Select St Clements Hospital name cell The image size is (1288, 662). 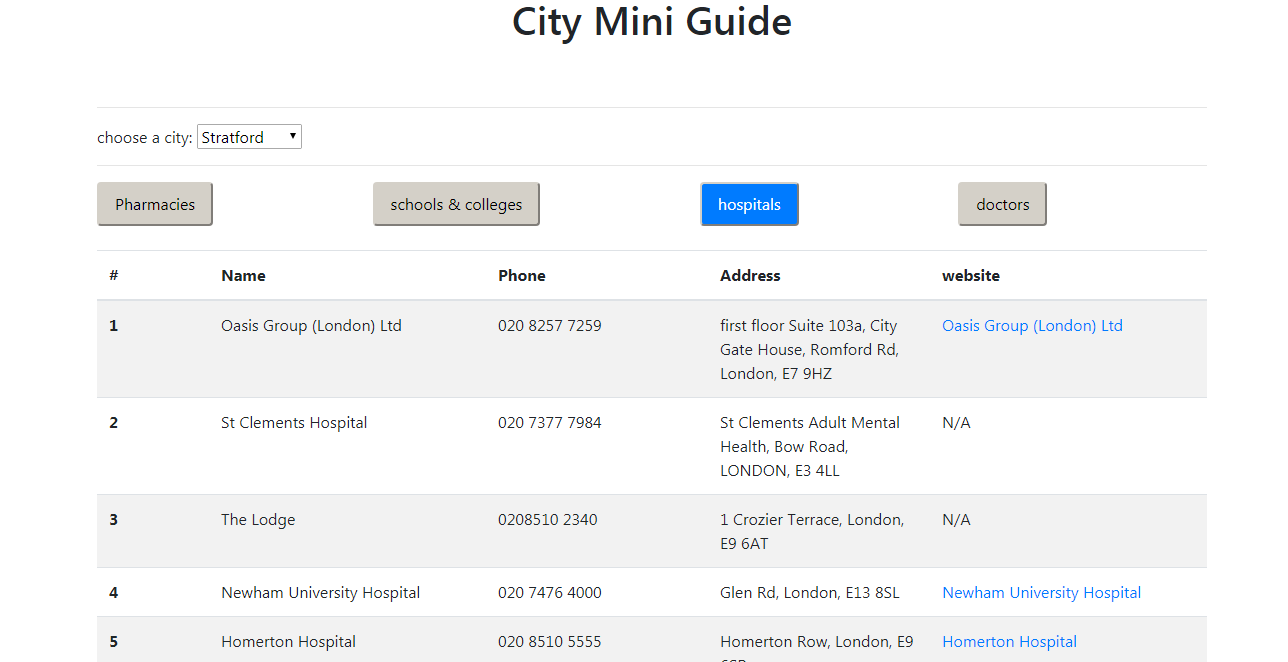point(294,423)
